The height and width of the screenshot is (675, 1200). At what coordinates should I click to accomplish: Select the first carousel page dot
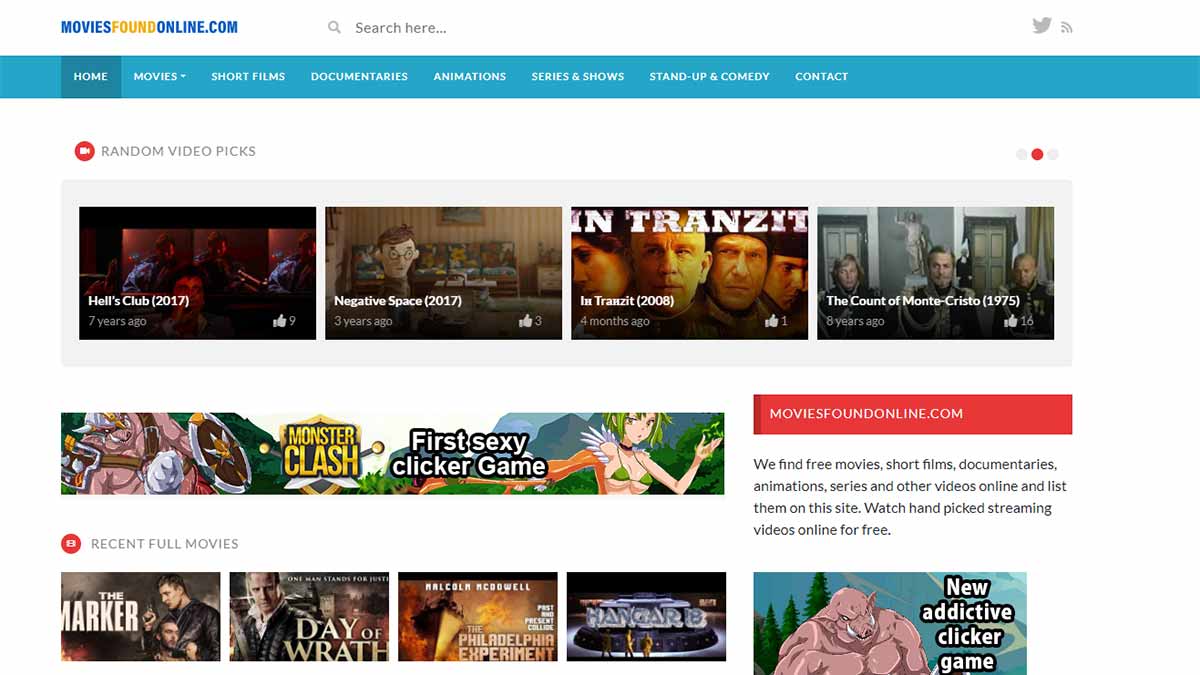[x=1021, y=154]
